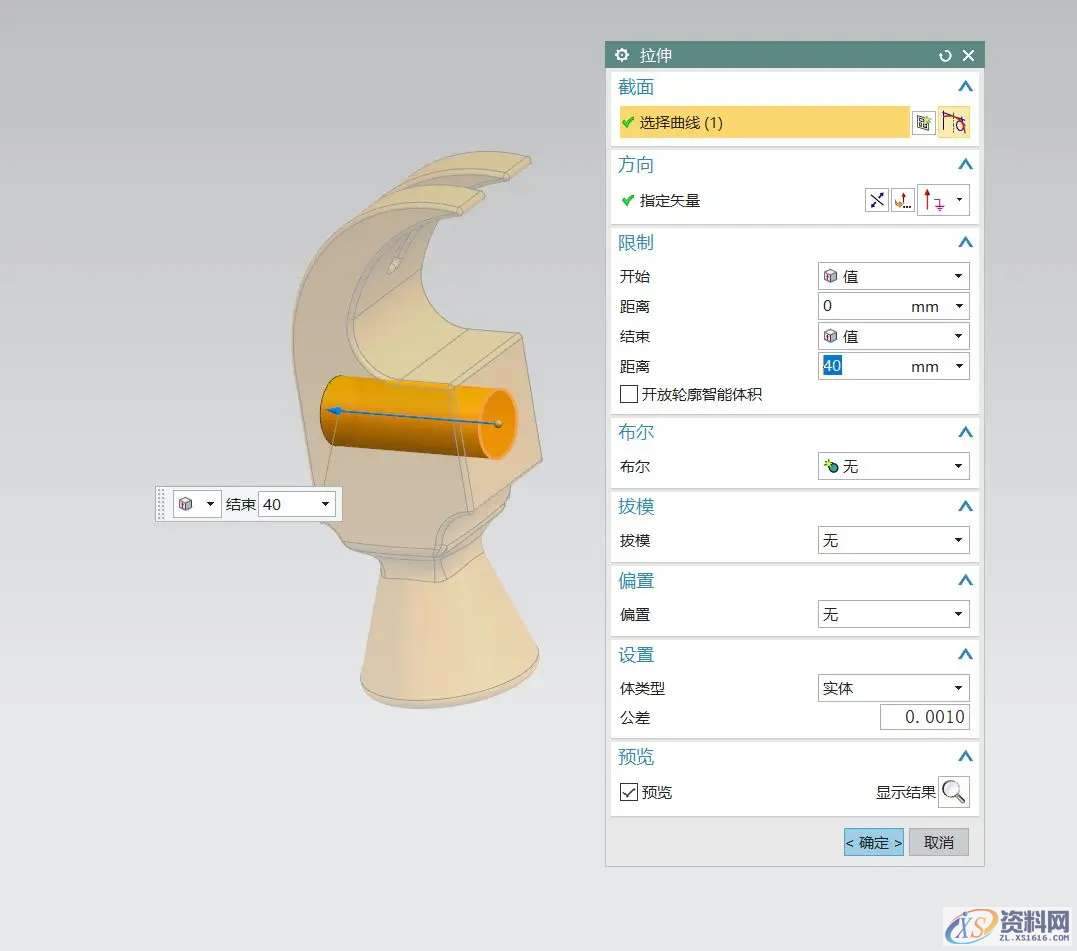Image resolution: width=1077 pixels, height=951 pixels.
Task: Click the curve selection icon in 截面 row
Action: pos(954,123)
